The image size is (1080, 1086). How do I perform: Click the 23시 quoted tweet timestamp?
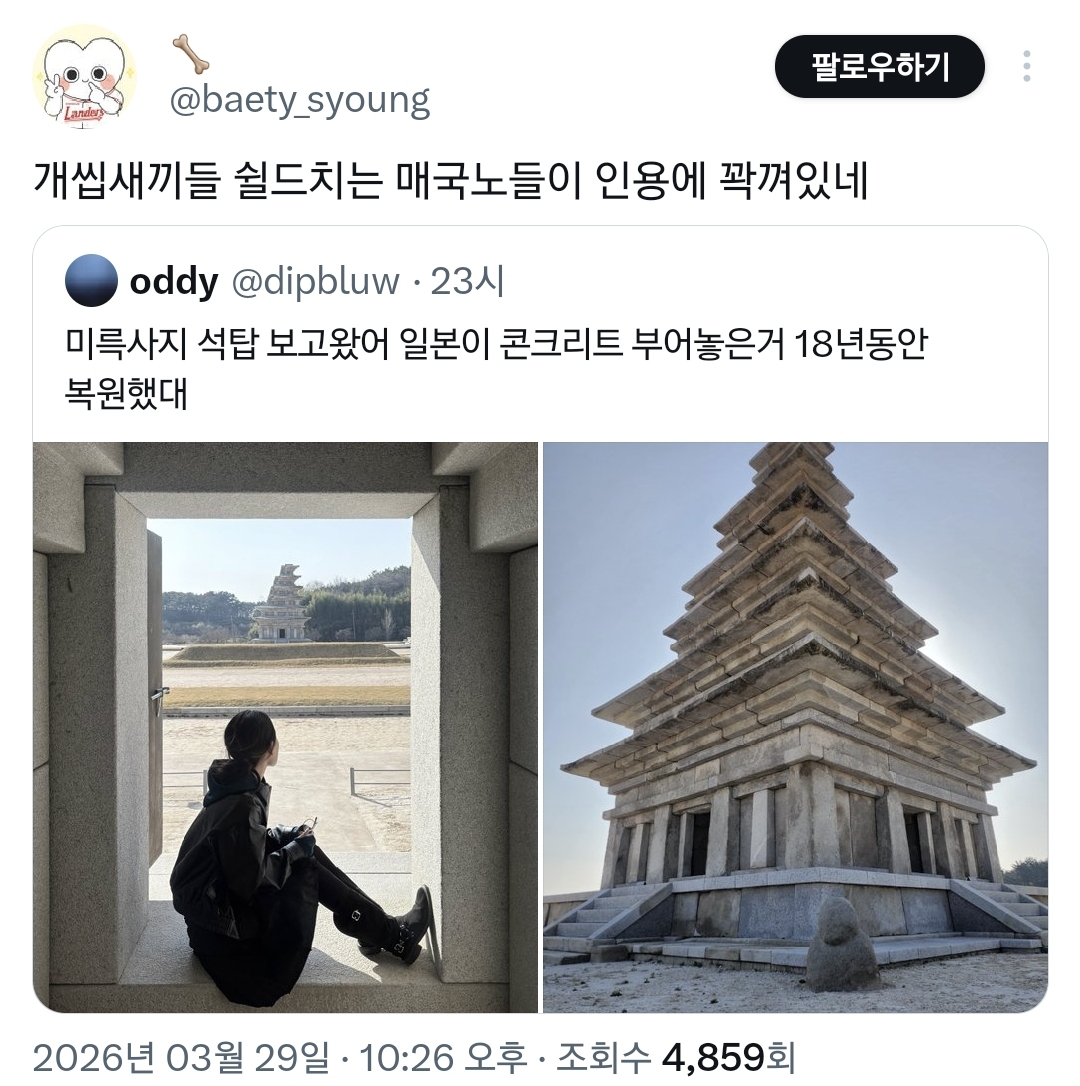point(467,281)
